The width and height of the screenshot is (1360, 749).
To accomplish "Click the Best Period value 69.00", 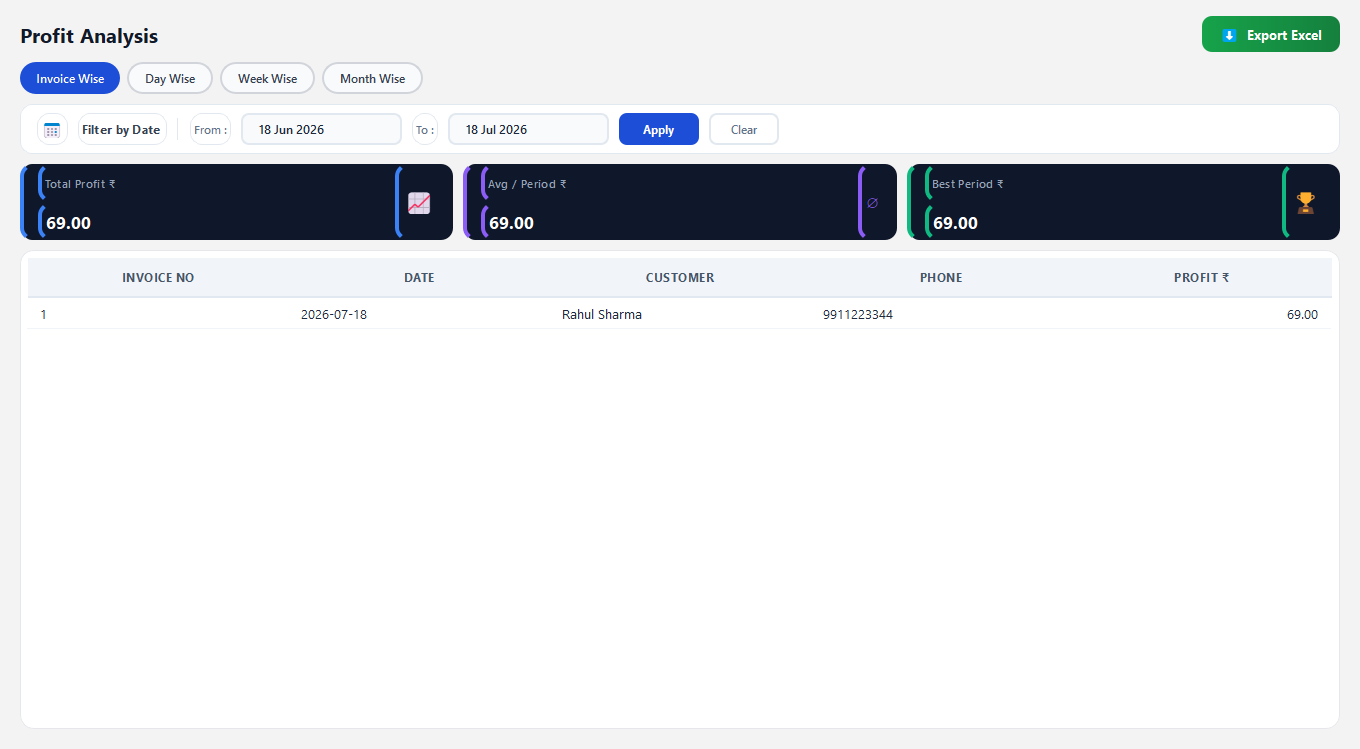I will [x=955, y=223].
